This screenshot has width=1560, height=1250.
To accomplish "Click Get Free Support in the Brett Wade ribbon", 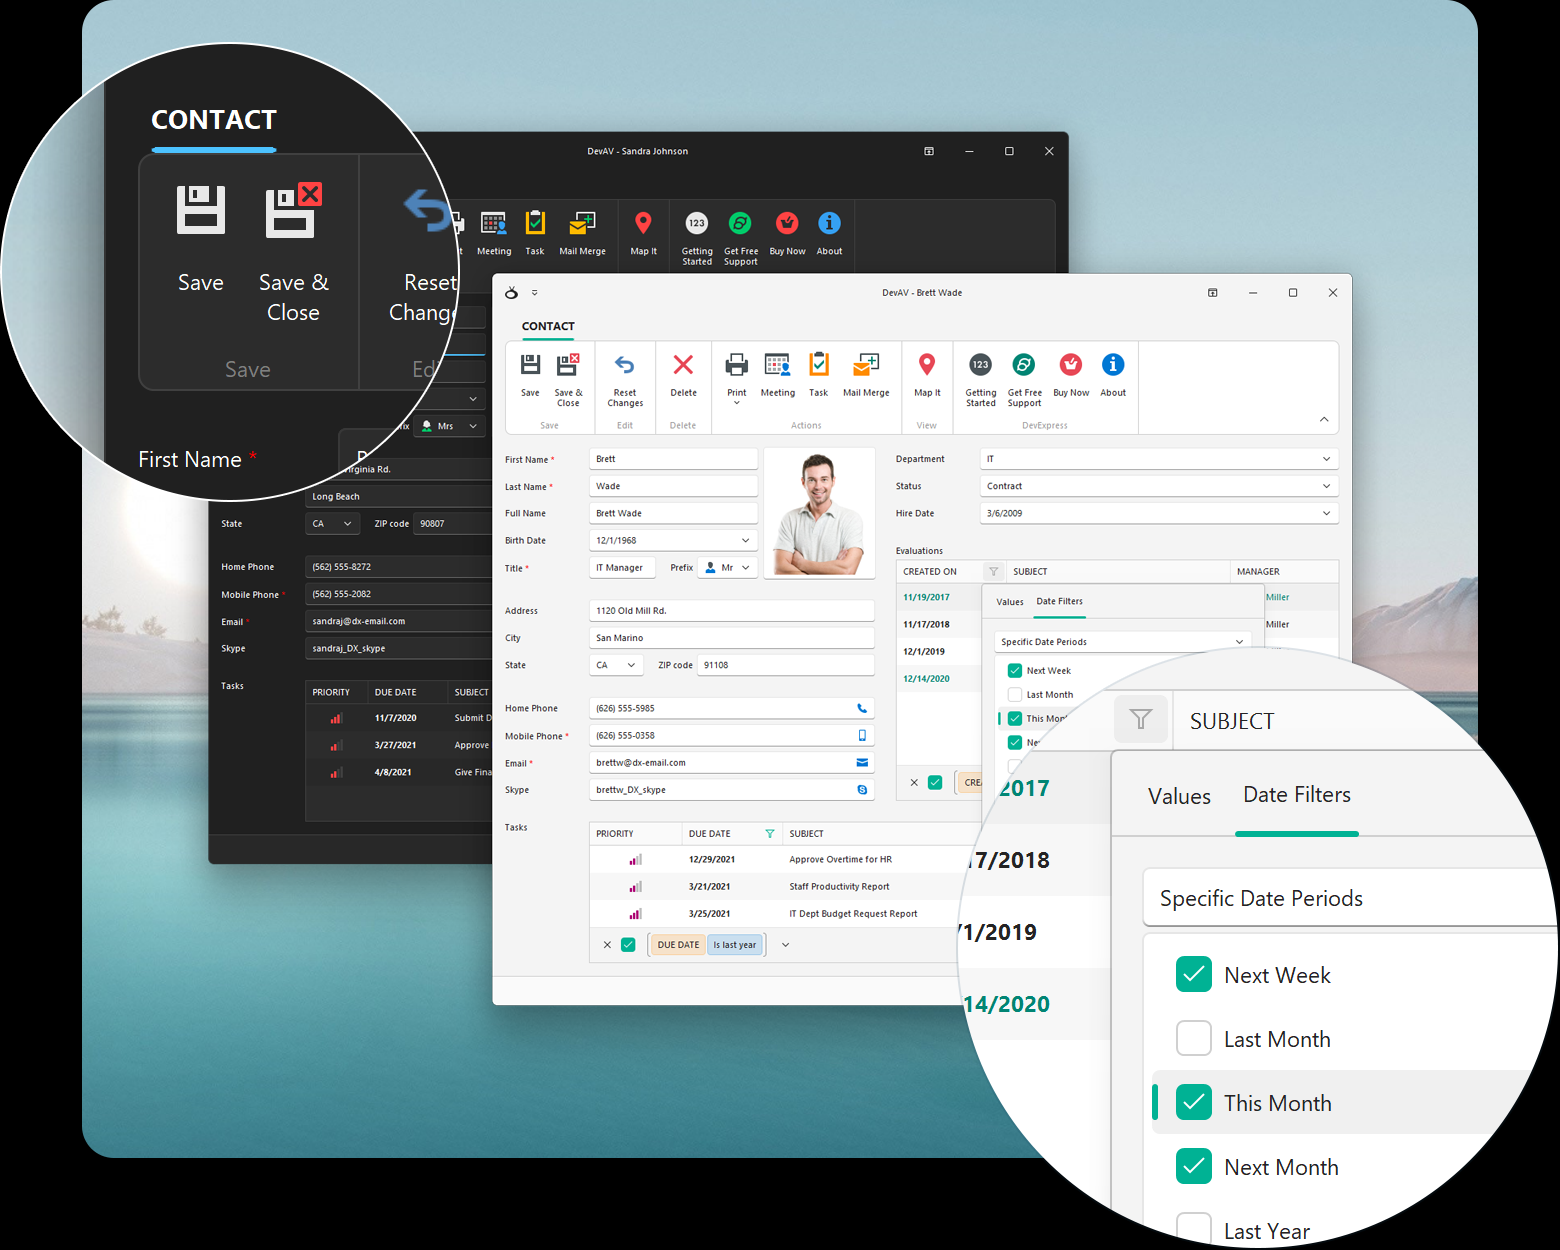I will click(1024, 380).
